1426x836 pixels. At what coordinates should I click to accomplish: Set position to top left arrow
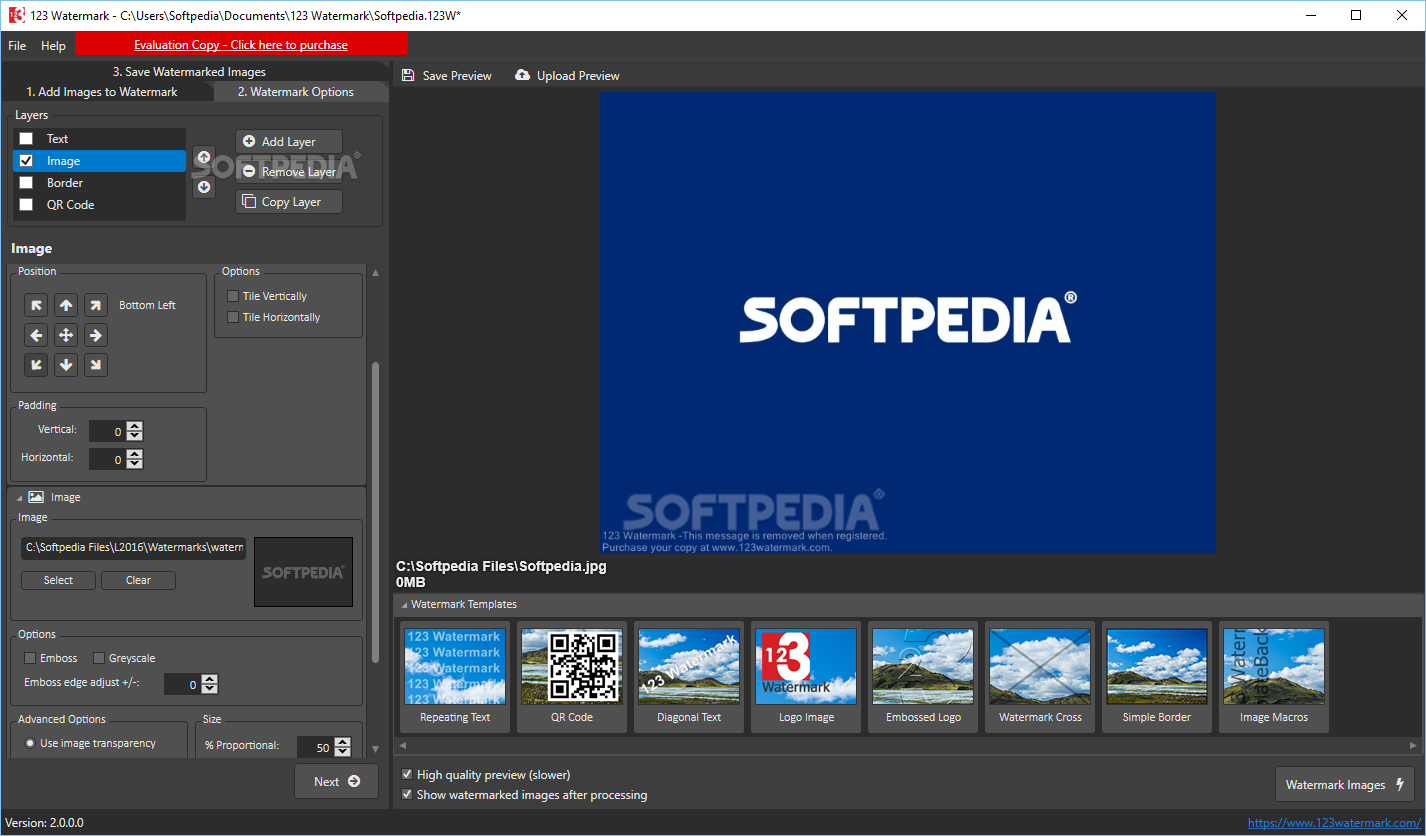point(36,305)
